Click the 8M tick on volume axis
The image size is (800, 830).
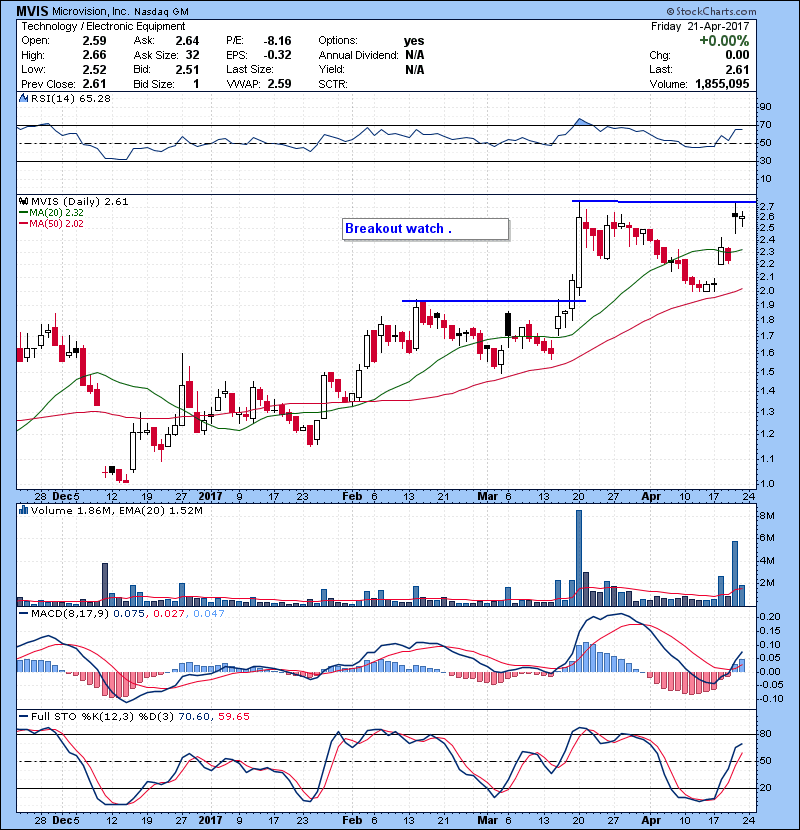click(x=768, y=516)
